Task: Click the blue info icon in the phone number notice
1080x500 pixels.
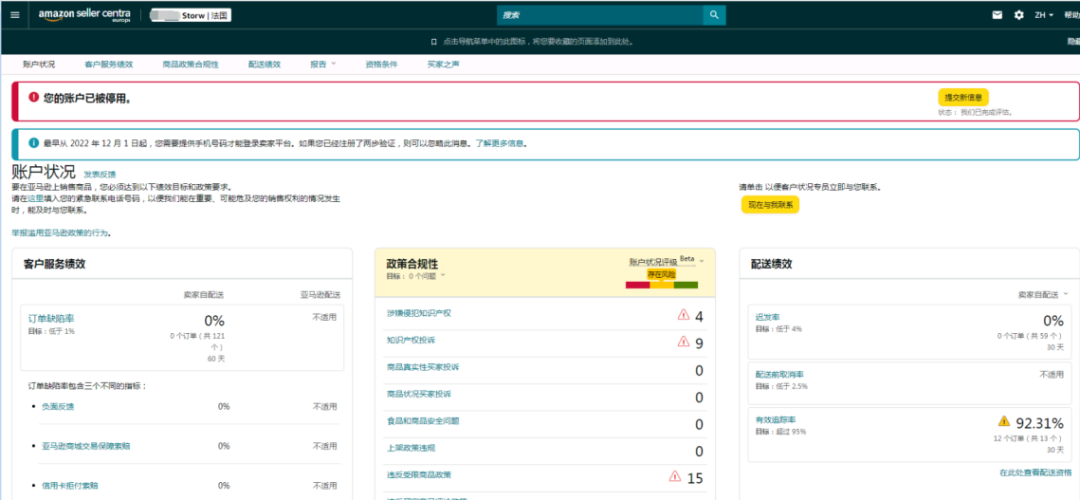Action: 34,143
